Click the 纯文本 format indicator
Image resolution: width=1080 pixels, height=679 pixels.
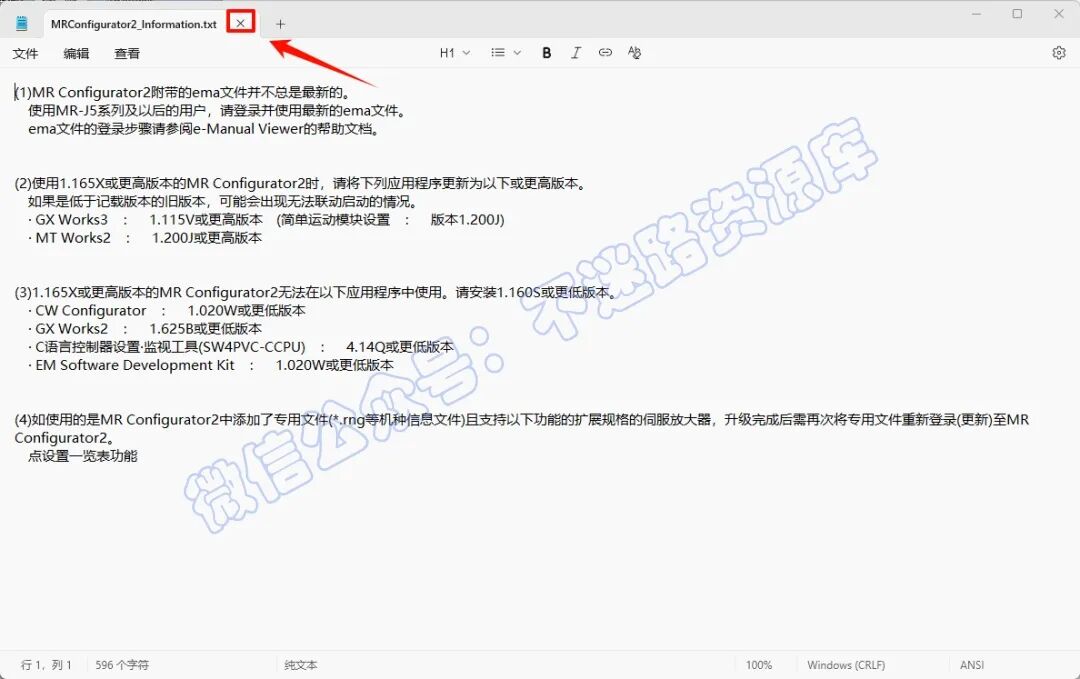pyautogui.click(x=300, y=665)
